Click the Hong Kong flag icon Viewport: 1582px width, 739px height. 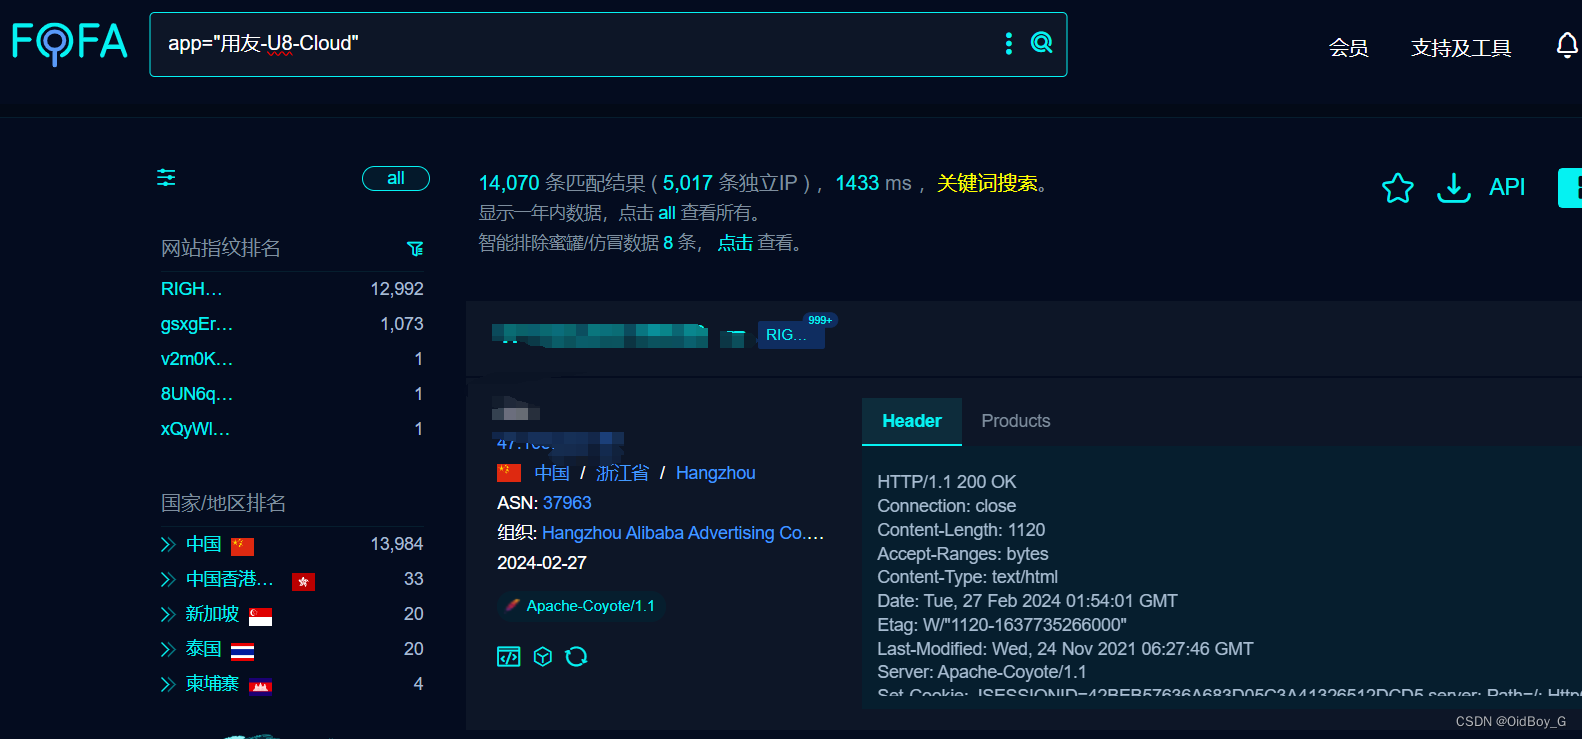pos(303,581)
